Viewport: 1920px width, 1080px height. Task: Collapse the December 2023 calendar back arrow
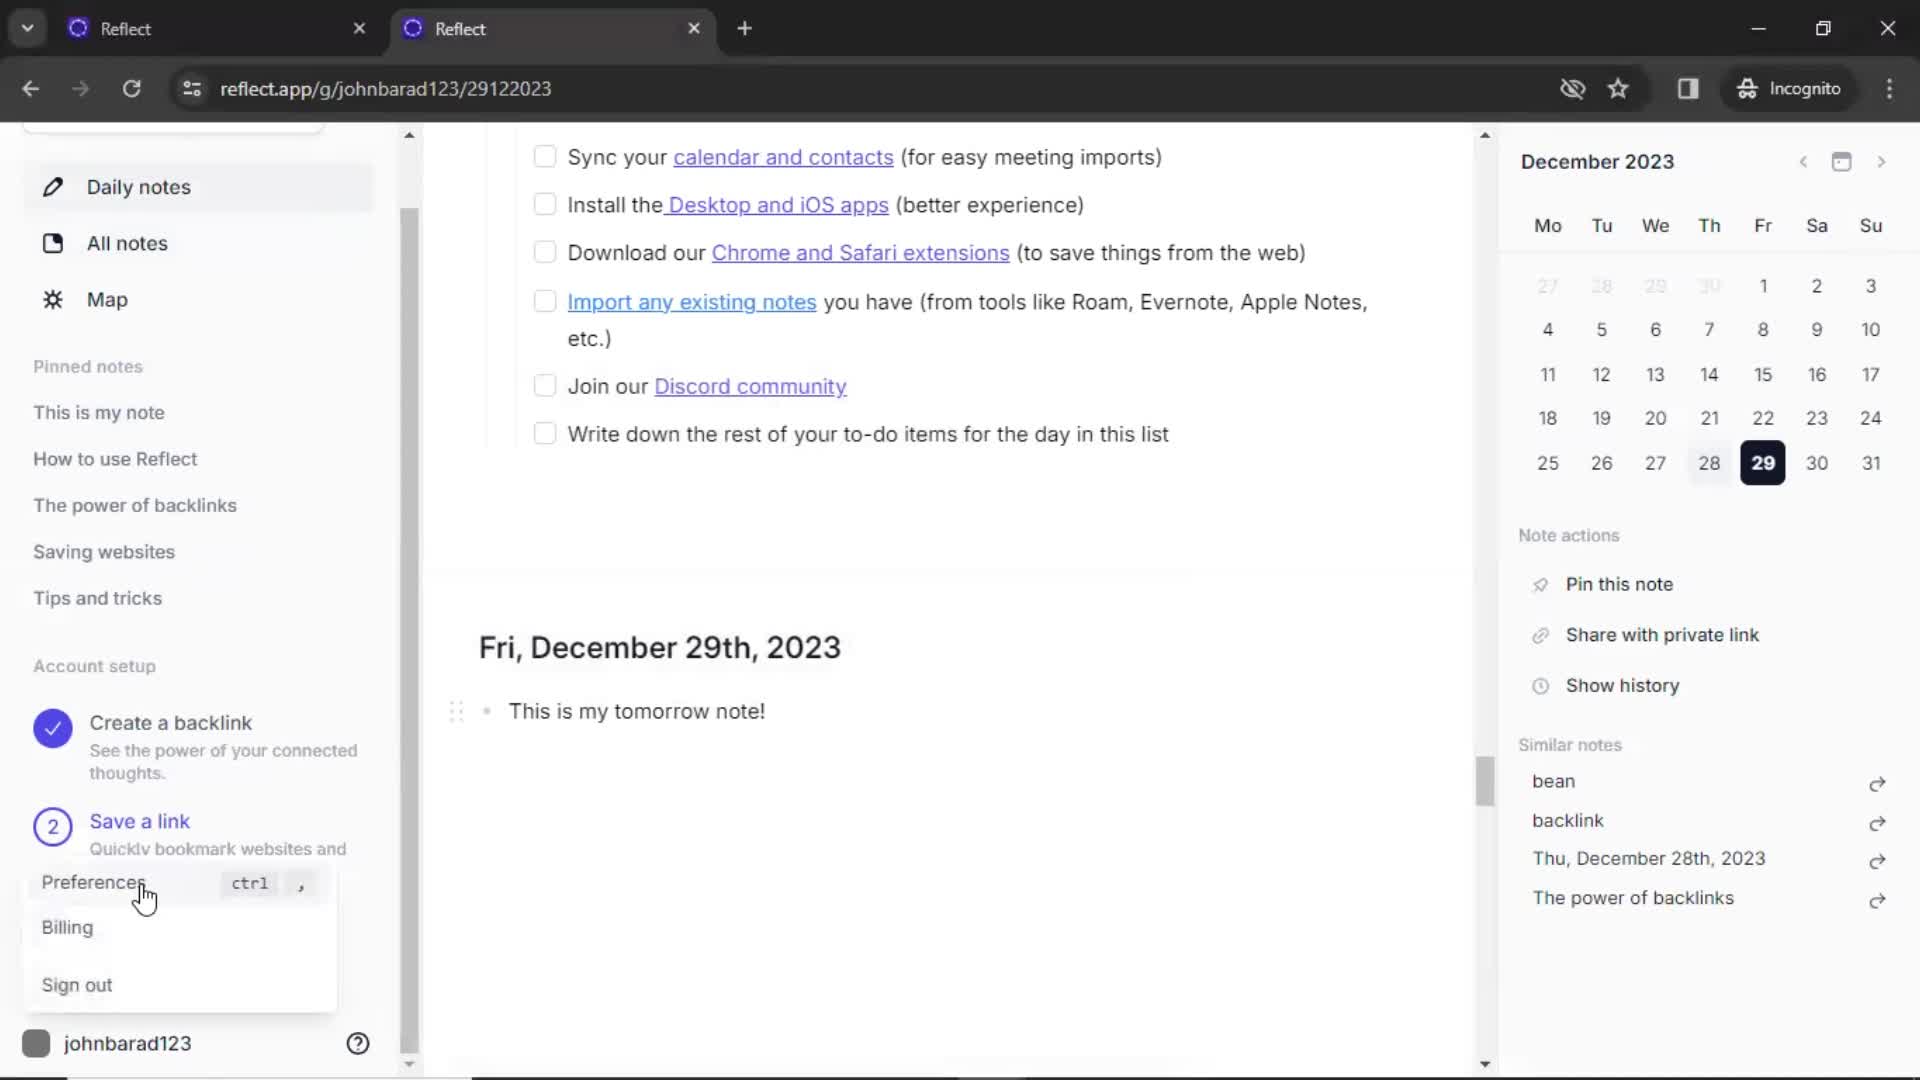[1804, 161]
